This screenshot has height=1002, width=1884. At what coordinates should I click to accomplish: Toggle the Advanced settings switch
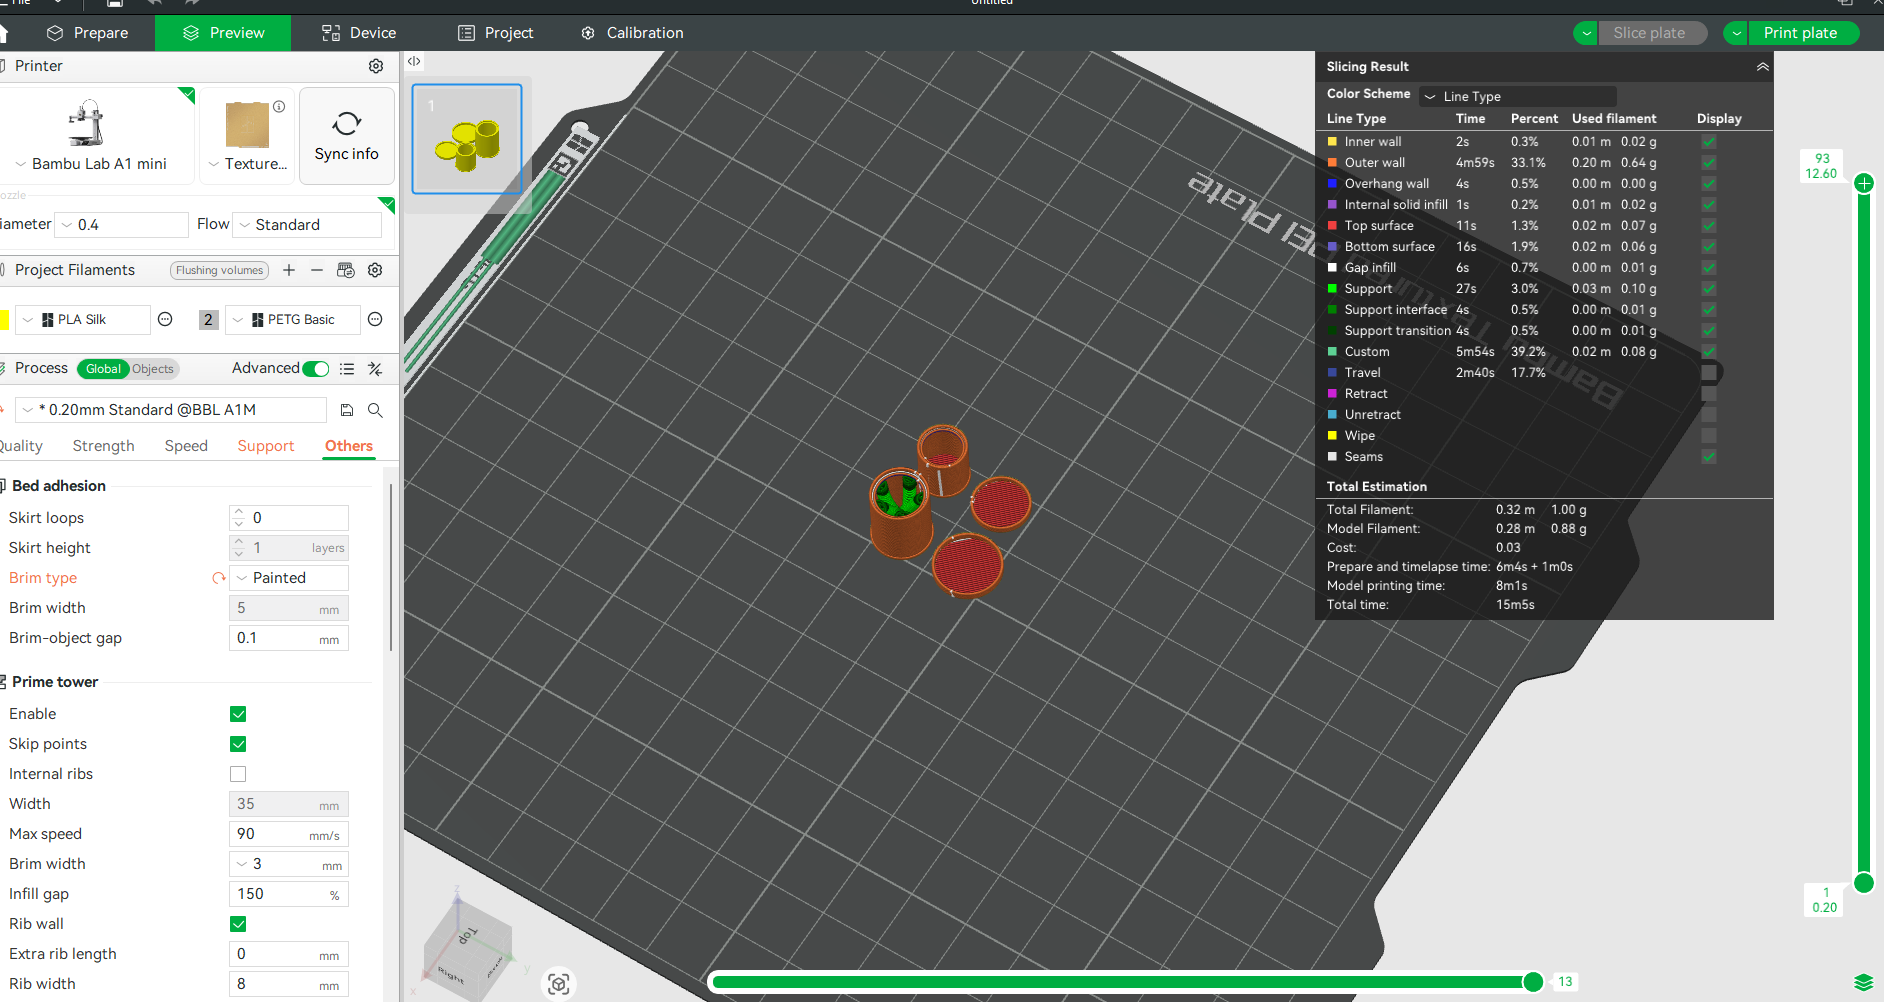(x=315, y=369)
